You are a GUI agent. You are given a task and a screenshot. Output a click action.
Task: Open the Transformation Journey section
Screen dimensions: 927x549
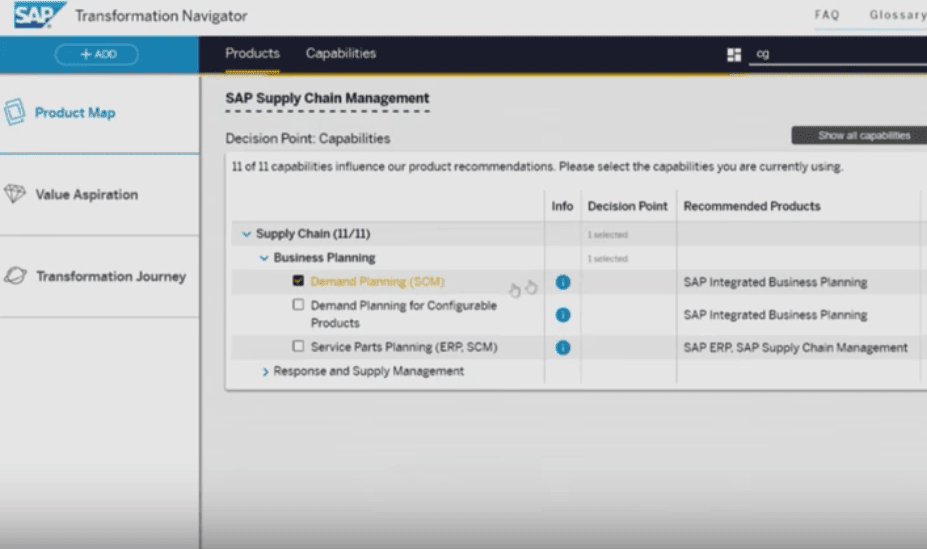(x=99, y=276)
